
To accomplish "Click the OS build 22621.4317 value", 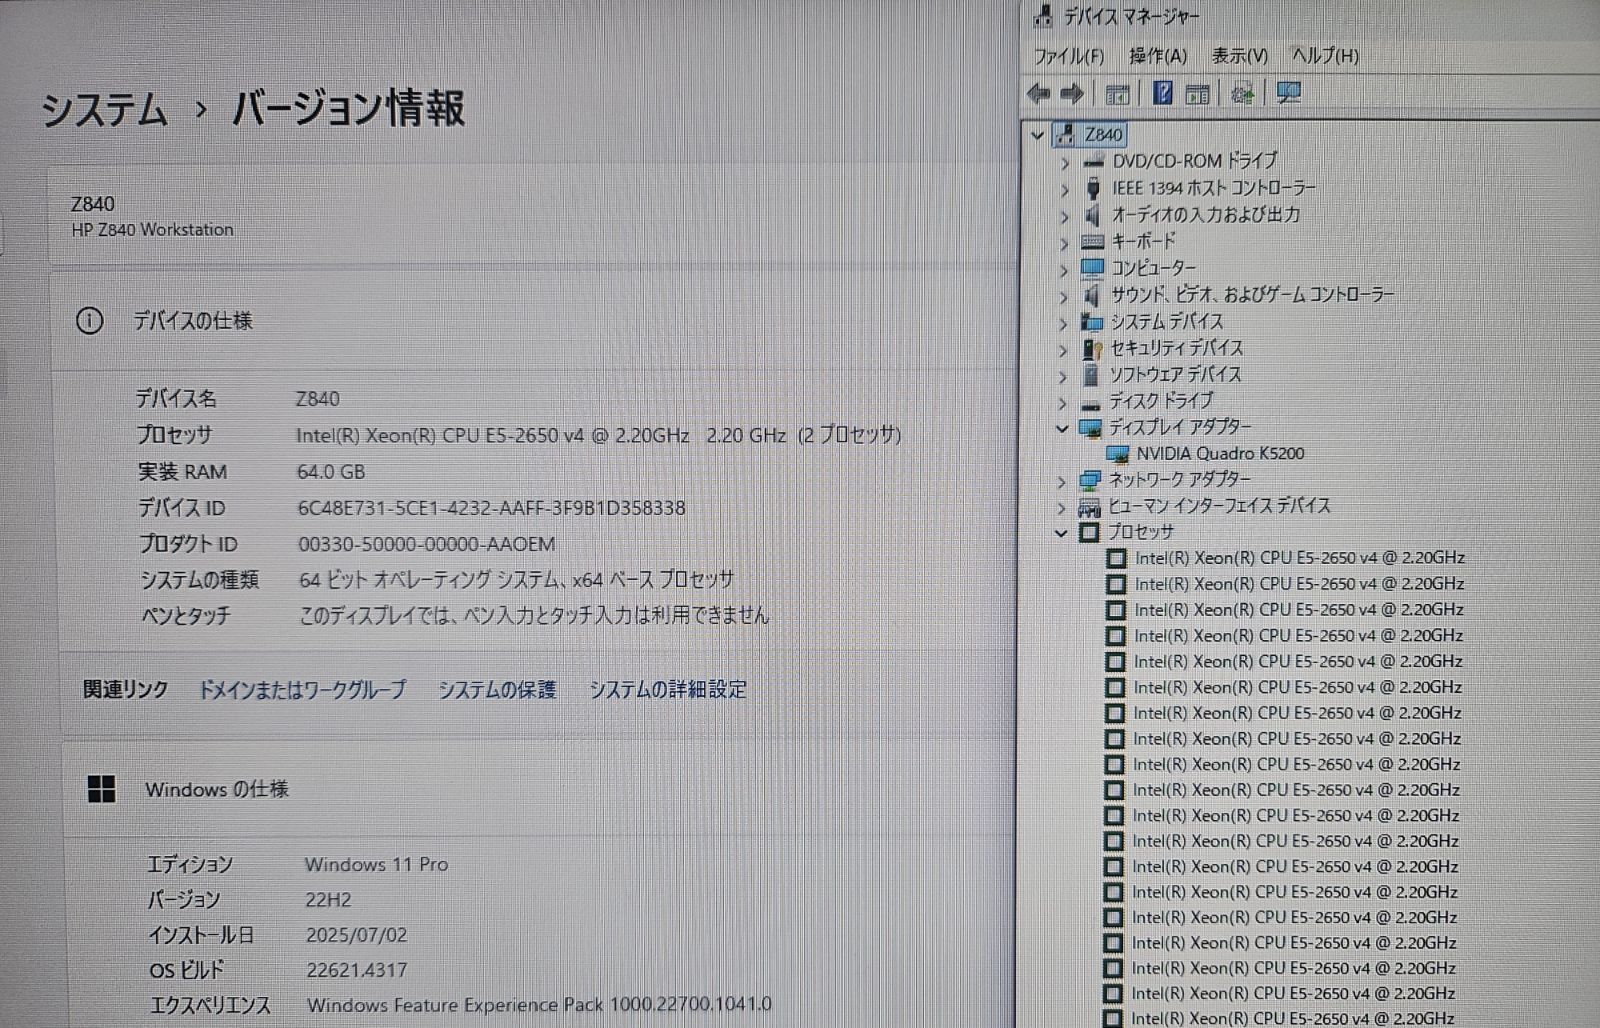I will point(357,970).
